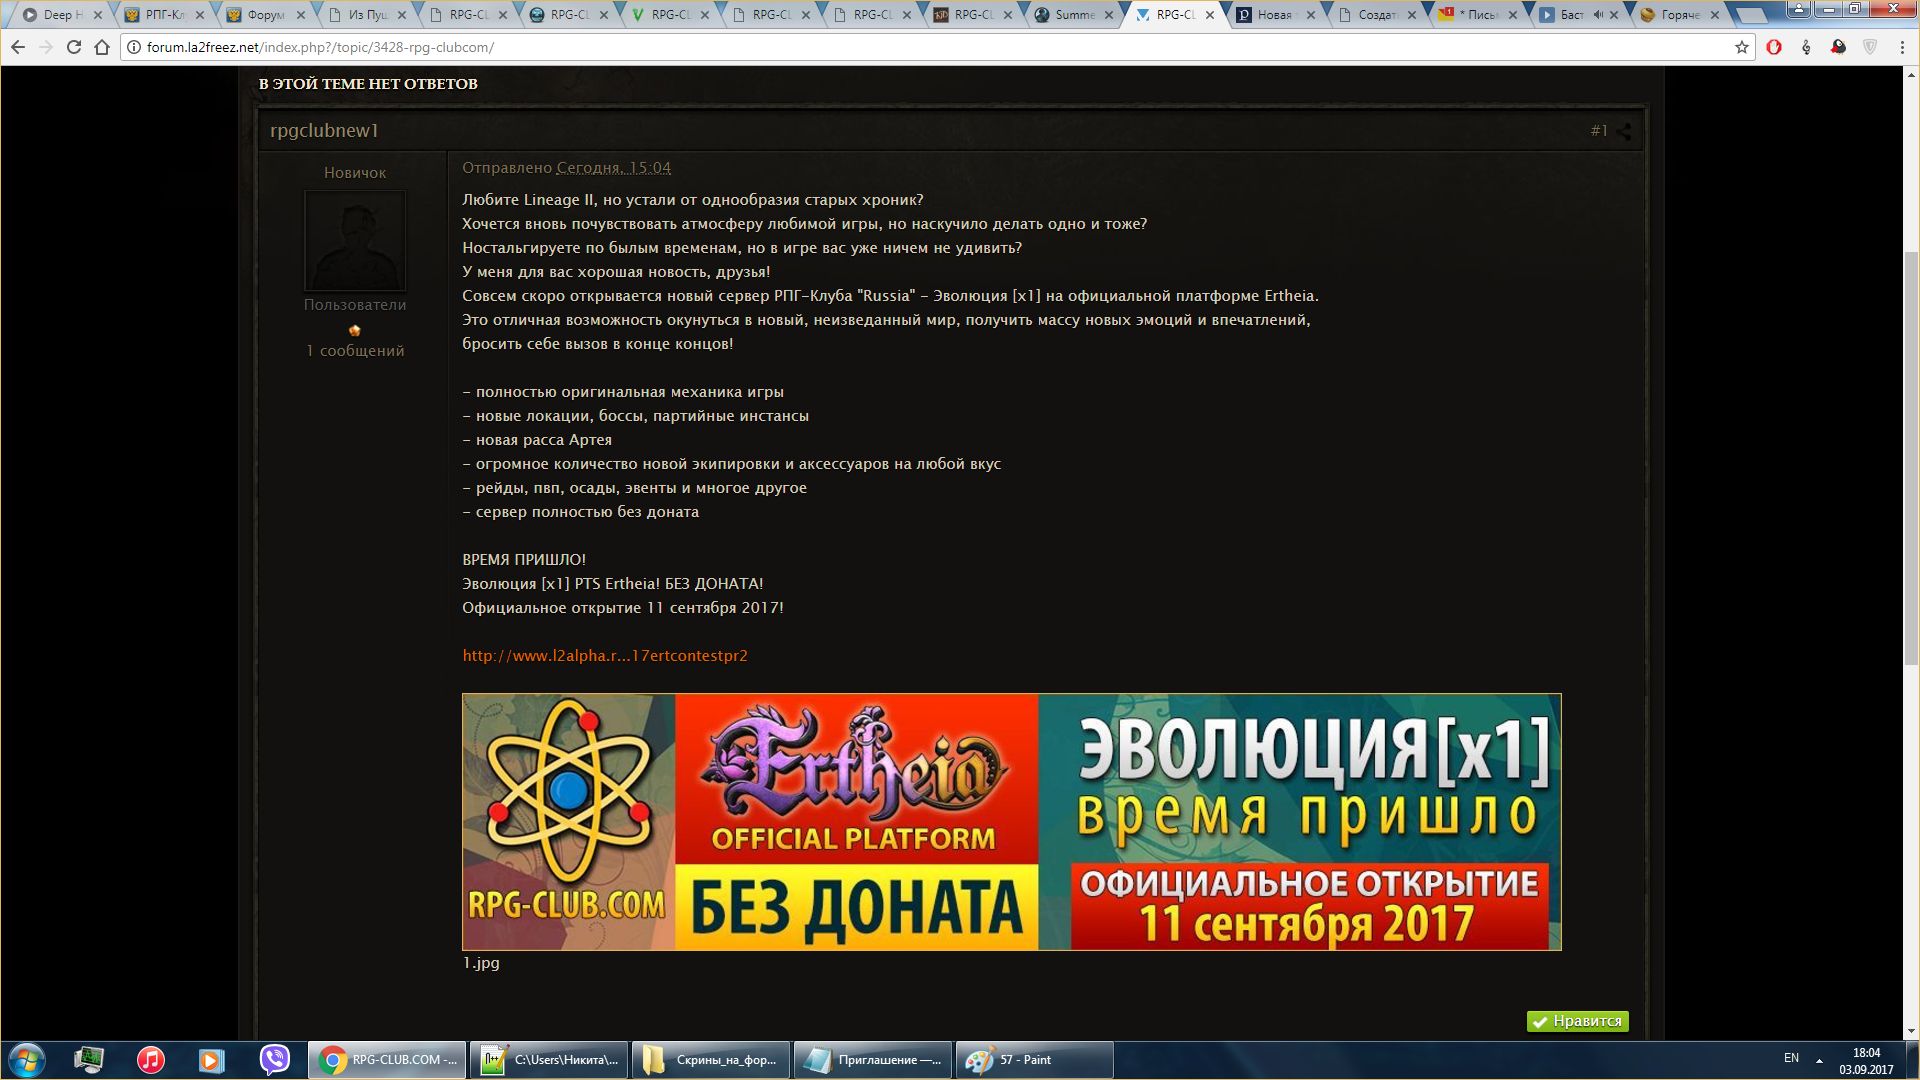Viewport: 1920px width, 1080px height.
Task: Open the rpgclubnew1 avatar image
Action: pyautogui.click(x=355, y=241)
